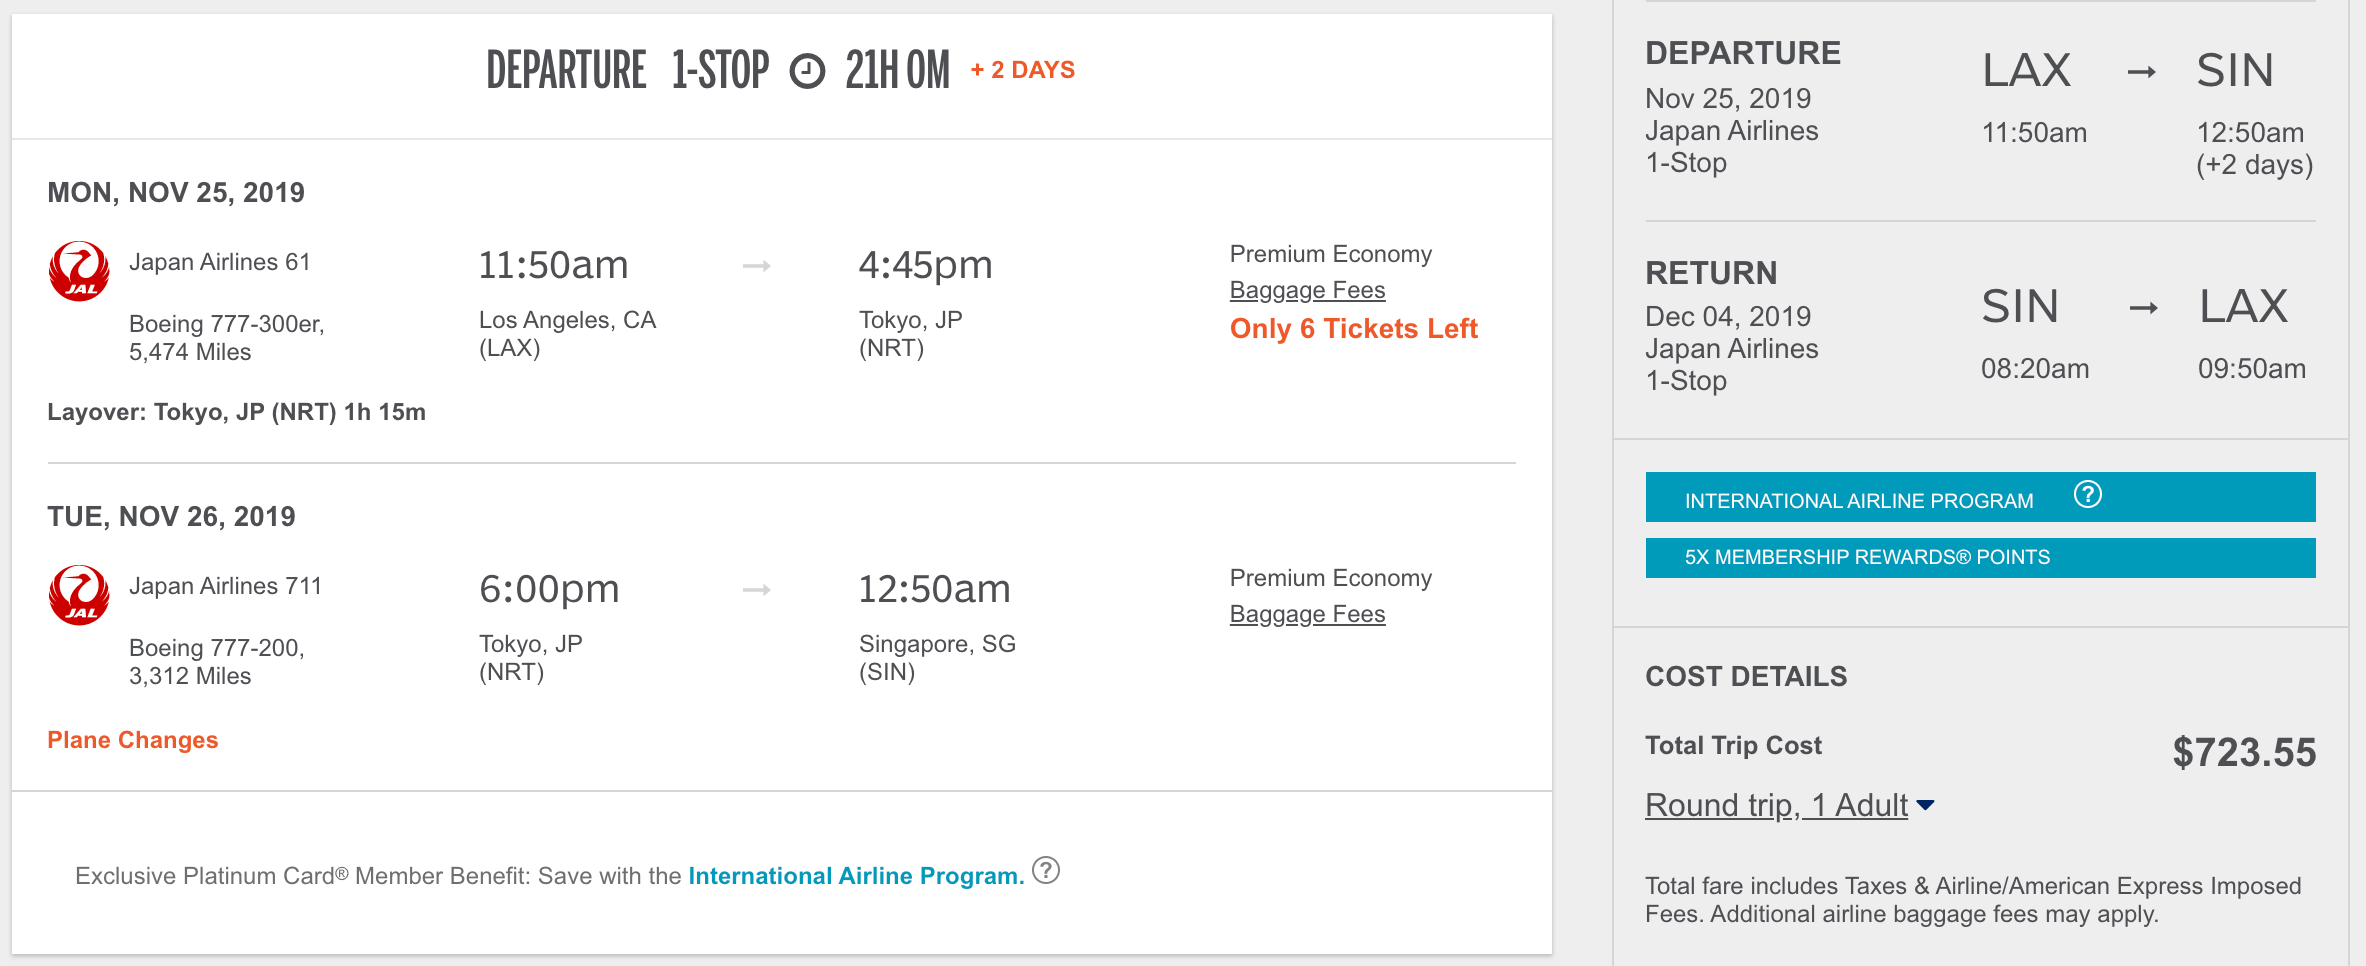Click arrow between 11:50am and 4:45pm

point(757,266)
